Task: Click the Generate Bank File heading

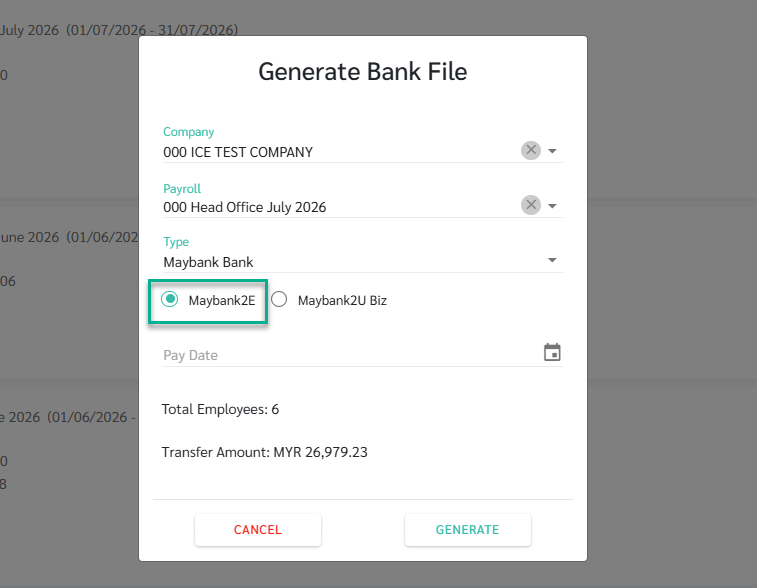Action: pyautogui.click(x=363, y=71)
